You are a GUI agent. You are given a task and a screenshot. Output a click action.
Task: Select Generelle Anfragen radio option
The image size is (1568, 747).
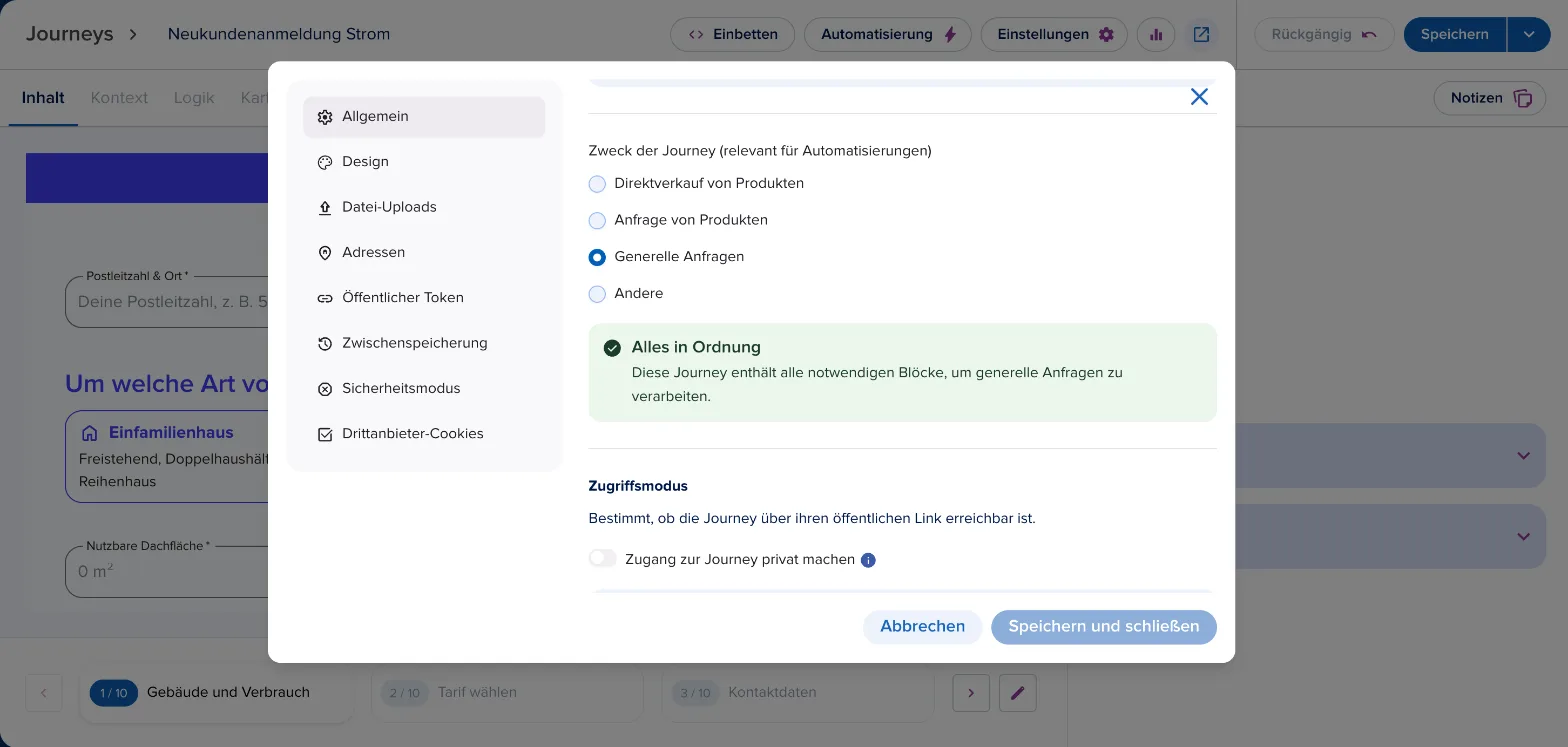tap(597, 257)
